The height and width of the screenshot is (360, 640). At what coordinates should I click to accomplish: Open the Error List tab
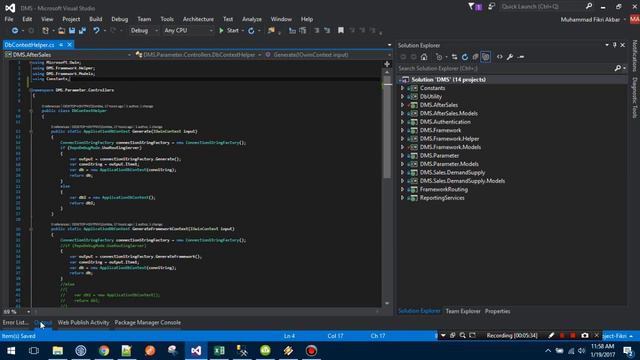point(15,322)
